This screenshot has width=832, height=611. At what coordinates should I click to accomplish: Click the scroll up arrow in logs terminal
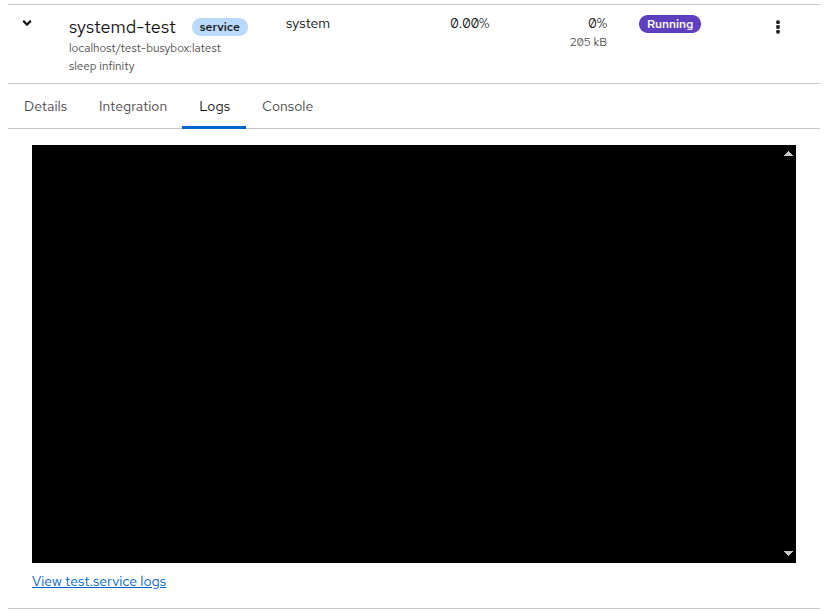point(788,154)
